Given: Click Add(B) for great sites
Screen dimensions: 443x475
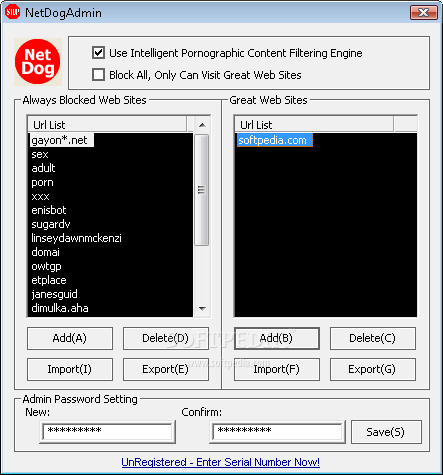Looking at the screenshot, I should 277,338.
